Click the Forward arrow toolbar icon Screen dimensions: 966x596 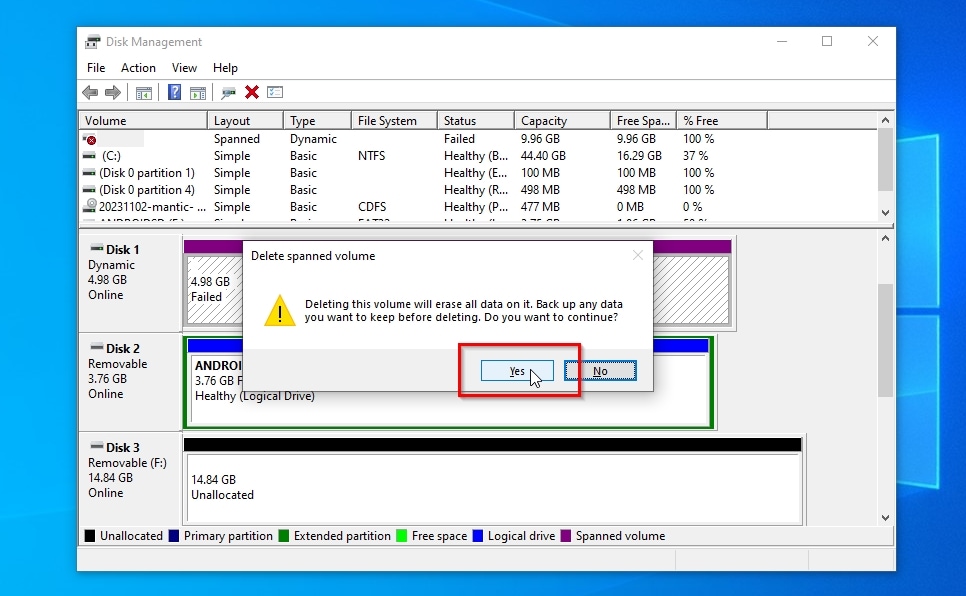coord(113,93)
